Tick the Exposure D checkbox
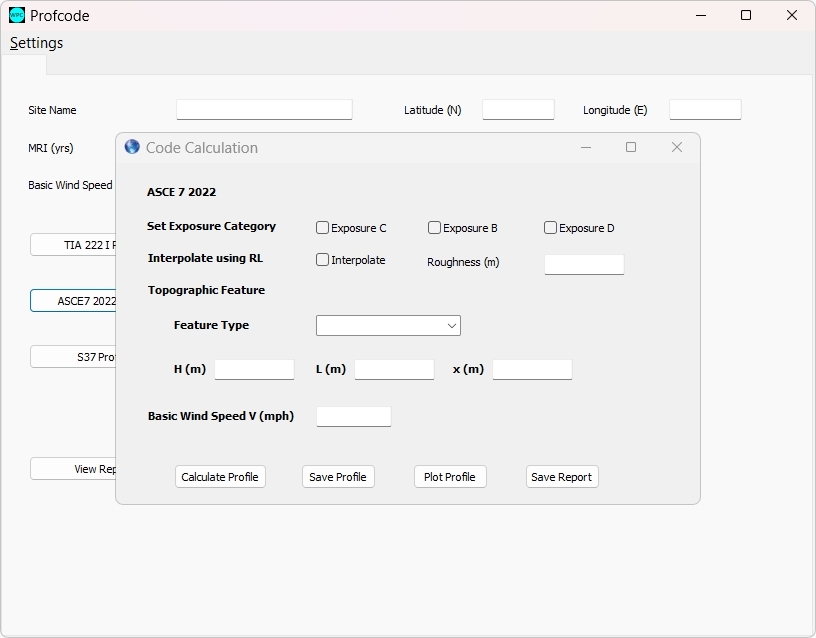This screenshot has width=816, height=638. tap(551, 228)
